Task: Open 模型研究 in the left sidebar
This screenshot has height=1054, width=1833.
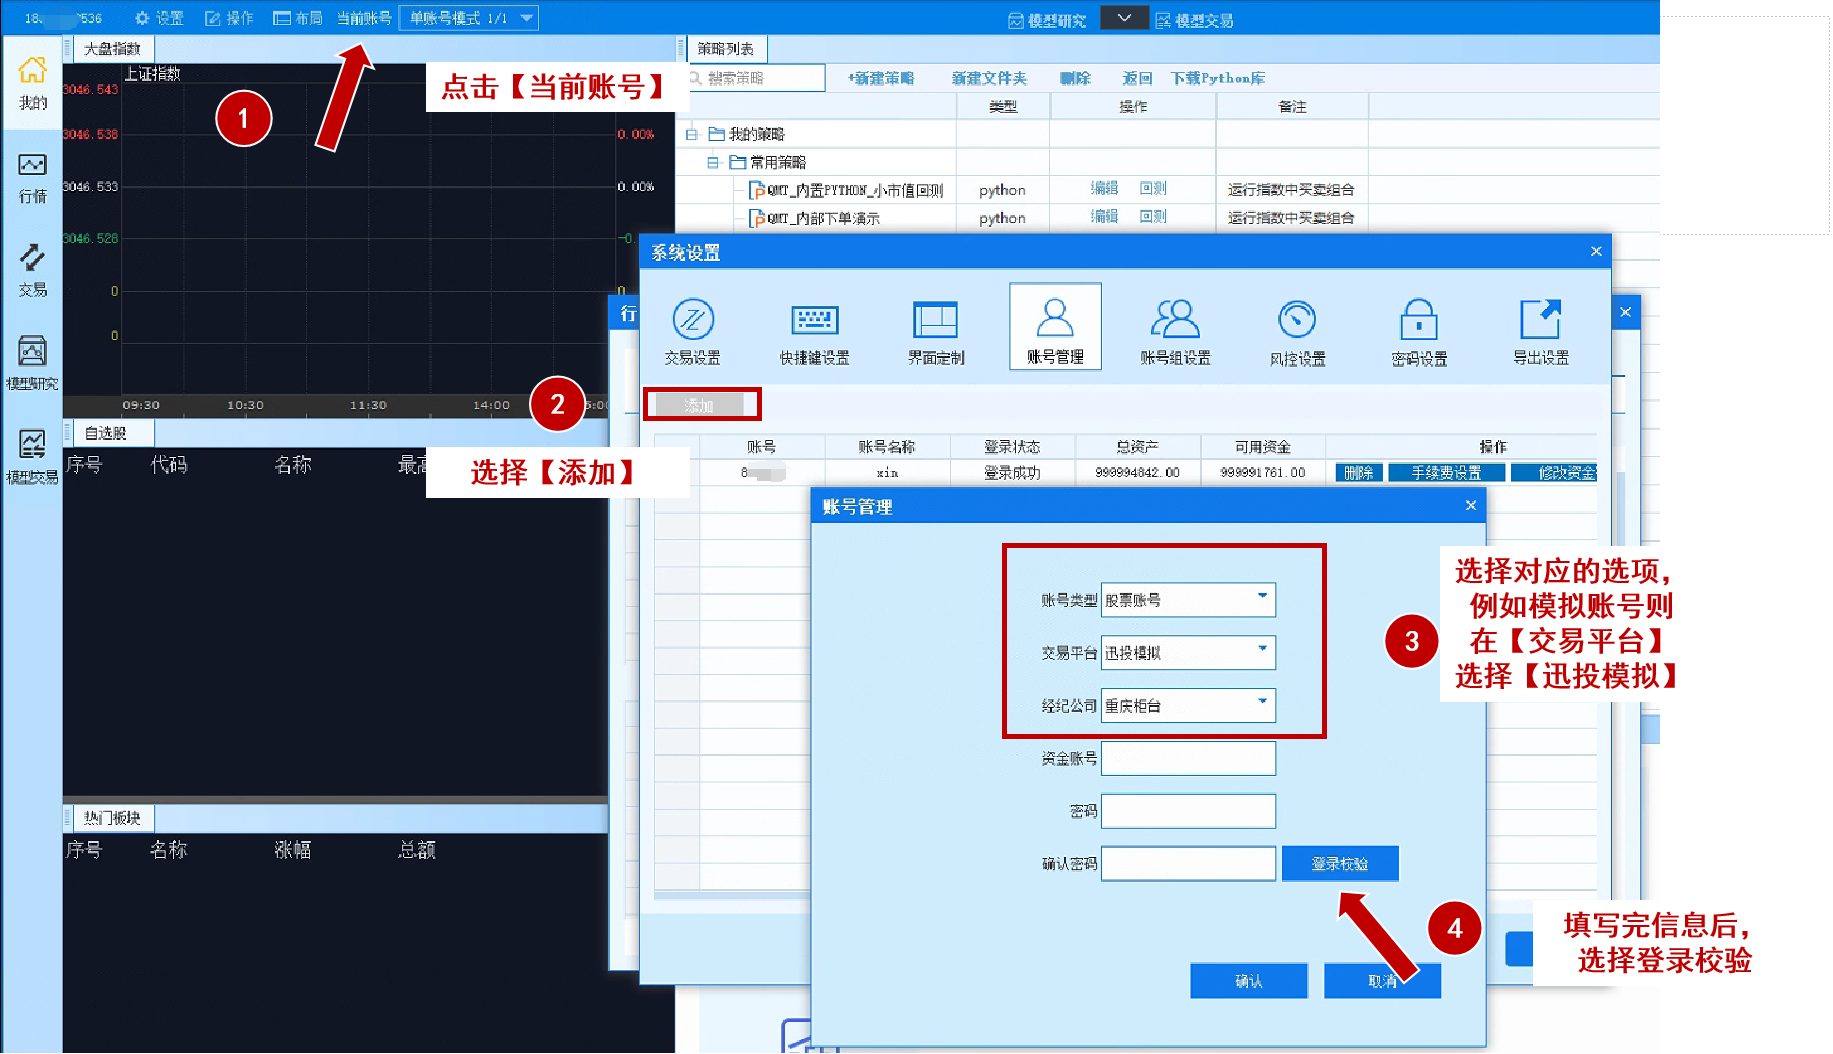Action: (32, 363)
